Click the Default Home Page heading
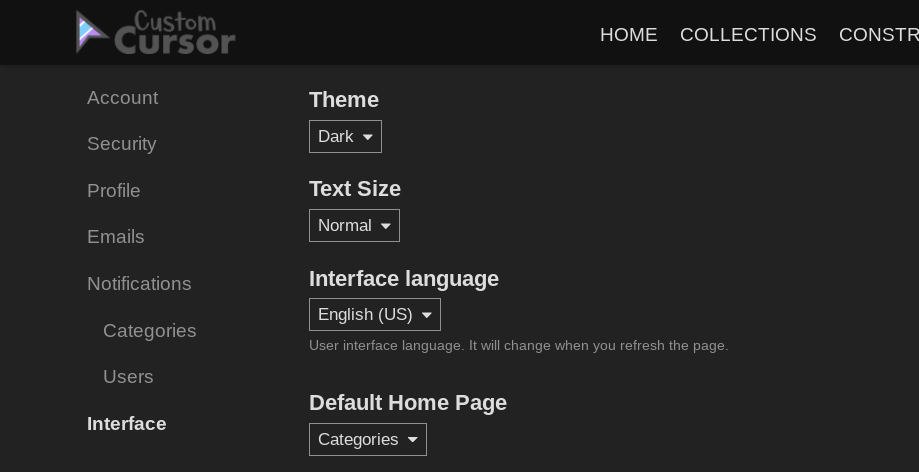This screenshot has width=919, height=472. pyautogui.click(x=407, y=403)
